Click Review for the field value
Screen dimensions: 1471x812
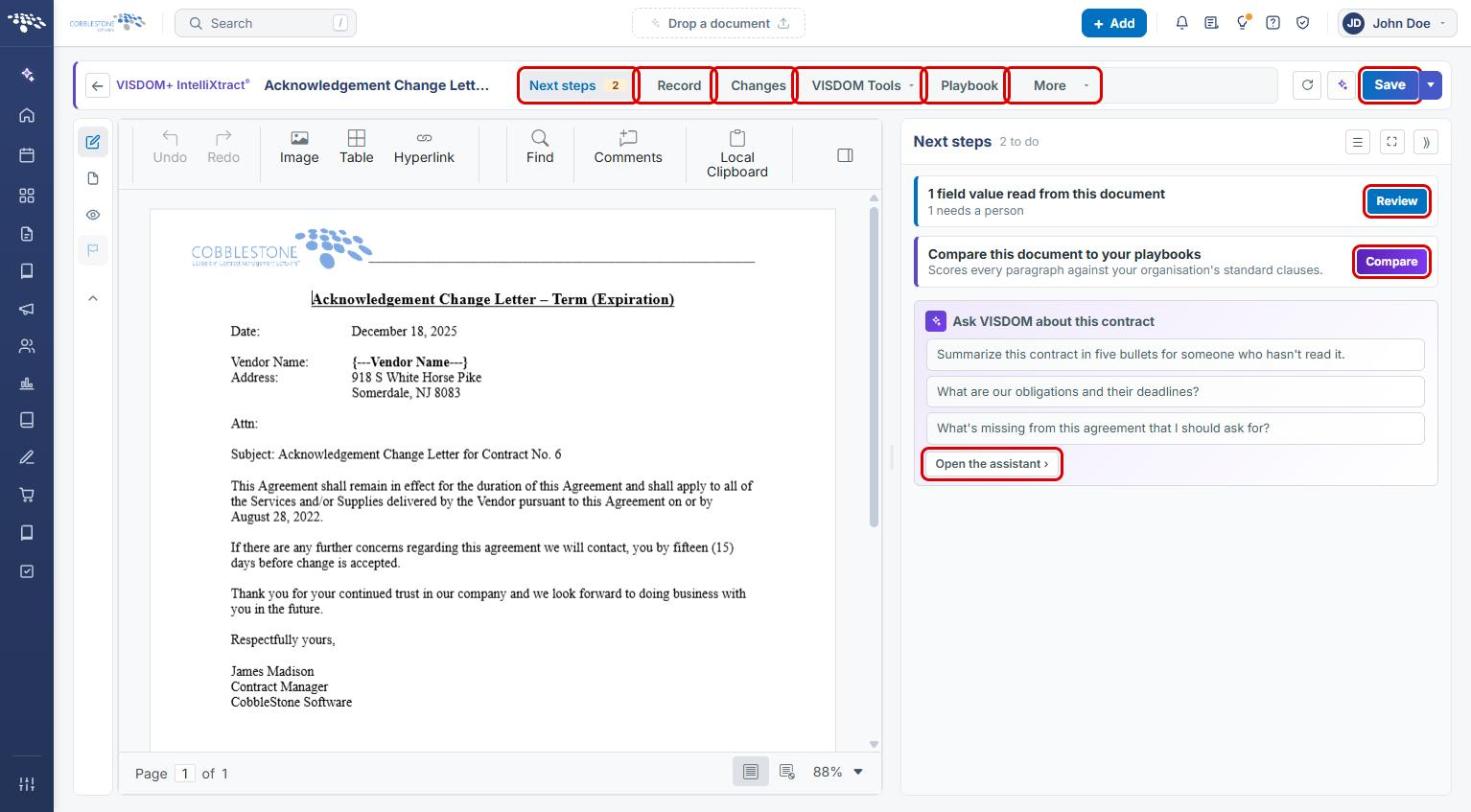1397,201
